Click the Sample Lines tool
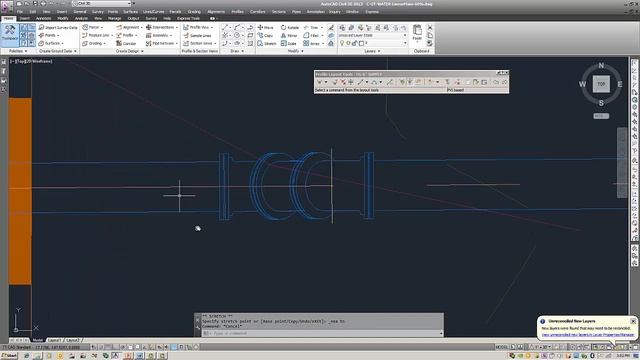The width and height of the screenshot is (640, 360). tap(197, 36)
